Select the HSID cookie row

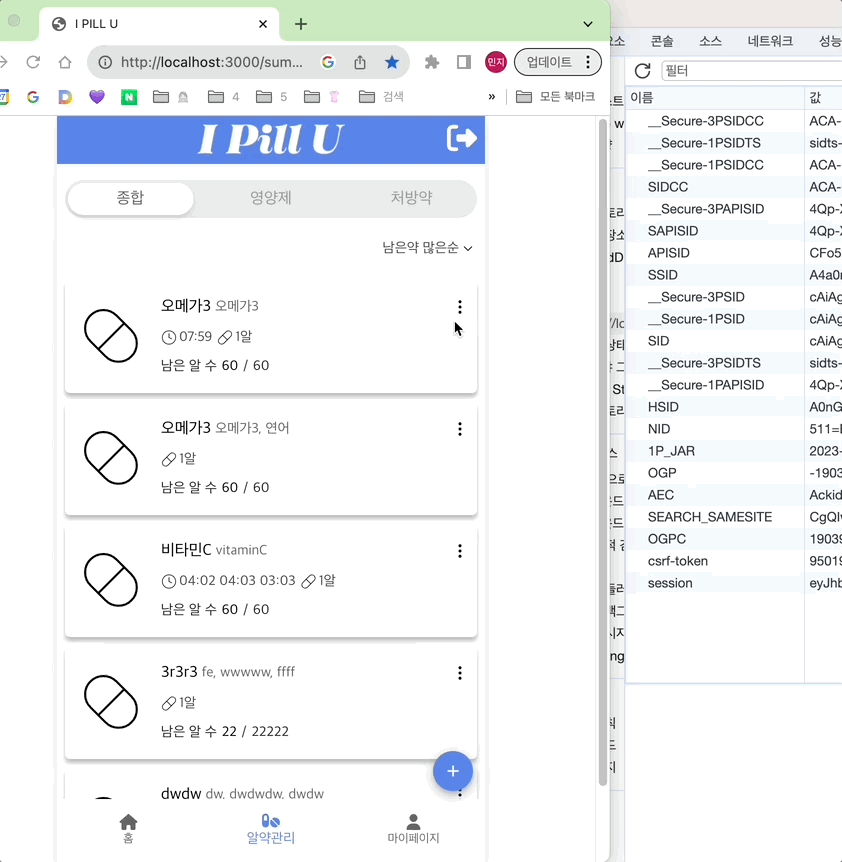click(734, 407)
